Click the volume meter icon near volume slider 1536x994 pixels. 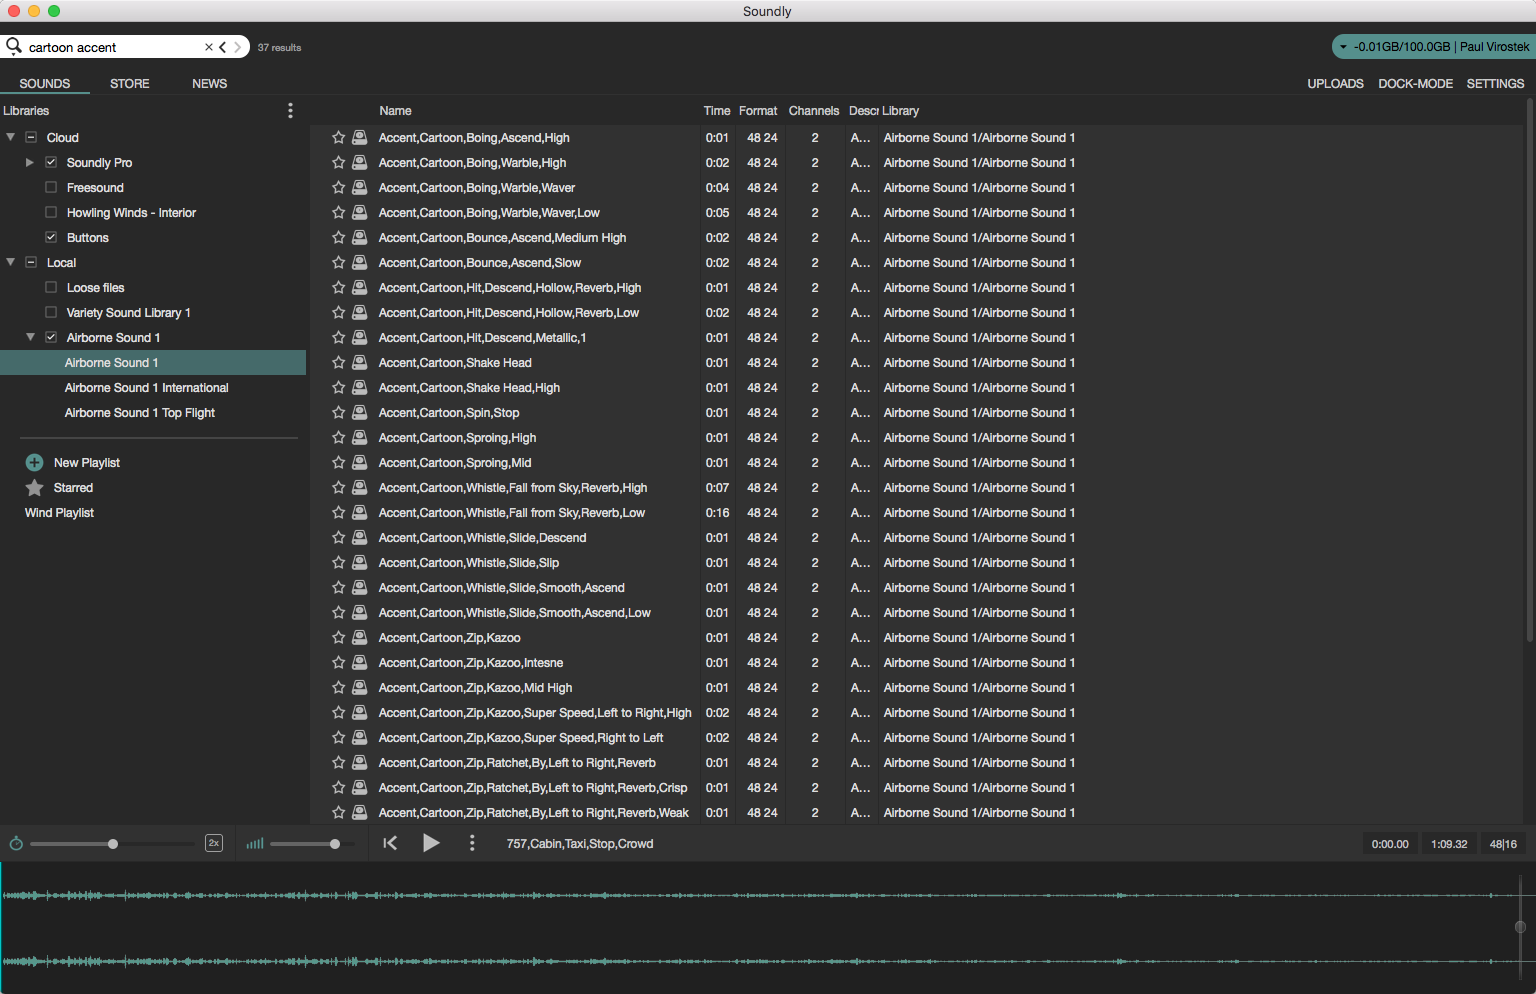tap(254, 843)
